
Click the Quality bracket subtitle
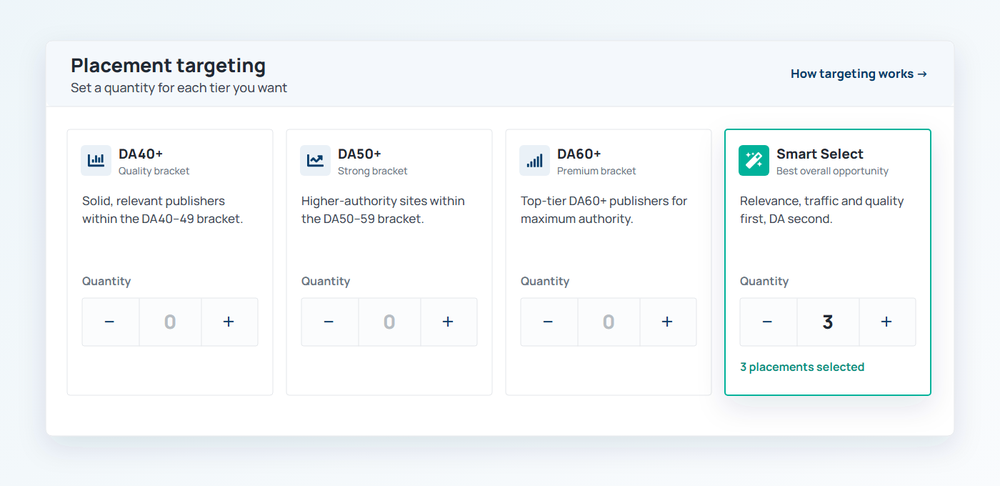[154, 171]
